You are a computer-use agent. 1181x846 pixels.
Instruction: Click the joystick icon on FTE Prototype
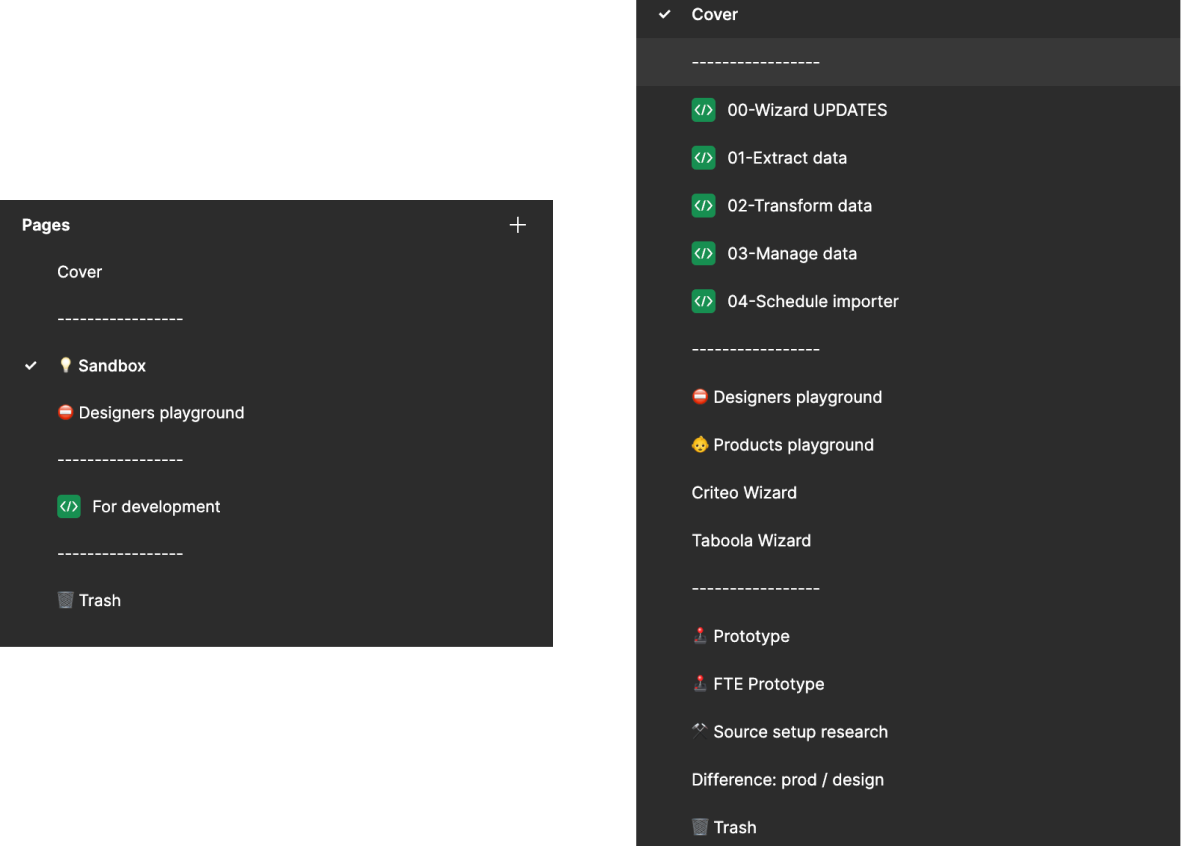pyautogui.click(x=700, y=682)
